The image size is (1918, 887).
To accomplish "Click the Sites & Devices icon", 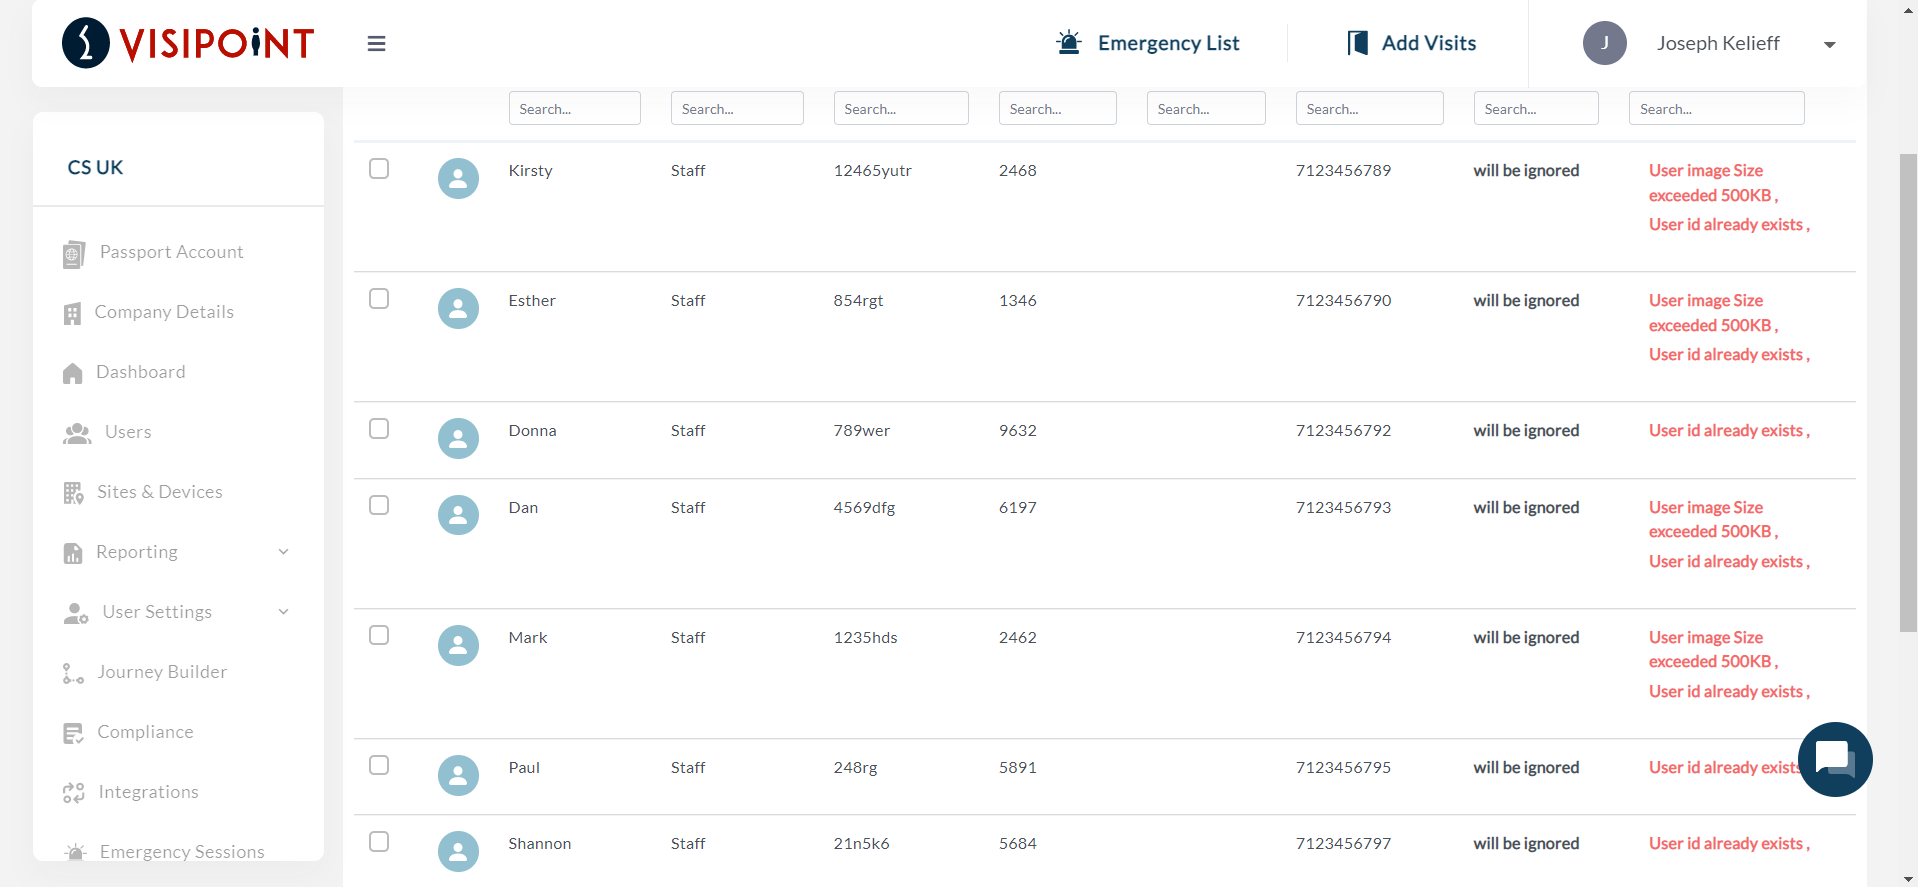I will 73,493.
